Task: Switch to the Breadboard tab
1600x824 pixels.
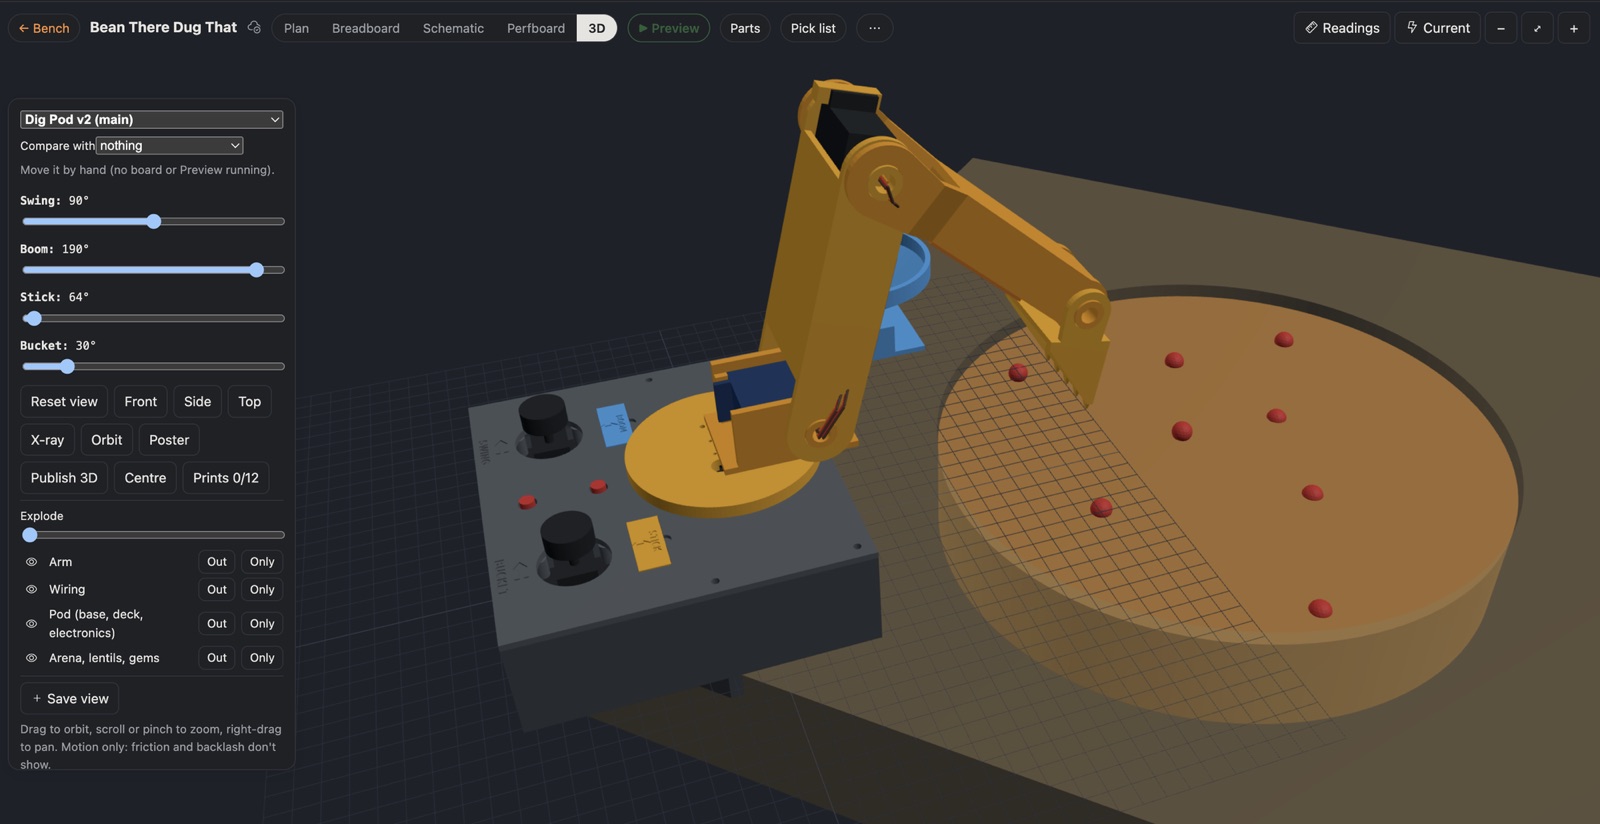Action: pos(366,28)
